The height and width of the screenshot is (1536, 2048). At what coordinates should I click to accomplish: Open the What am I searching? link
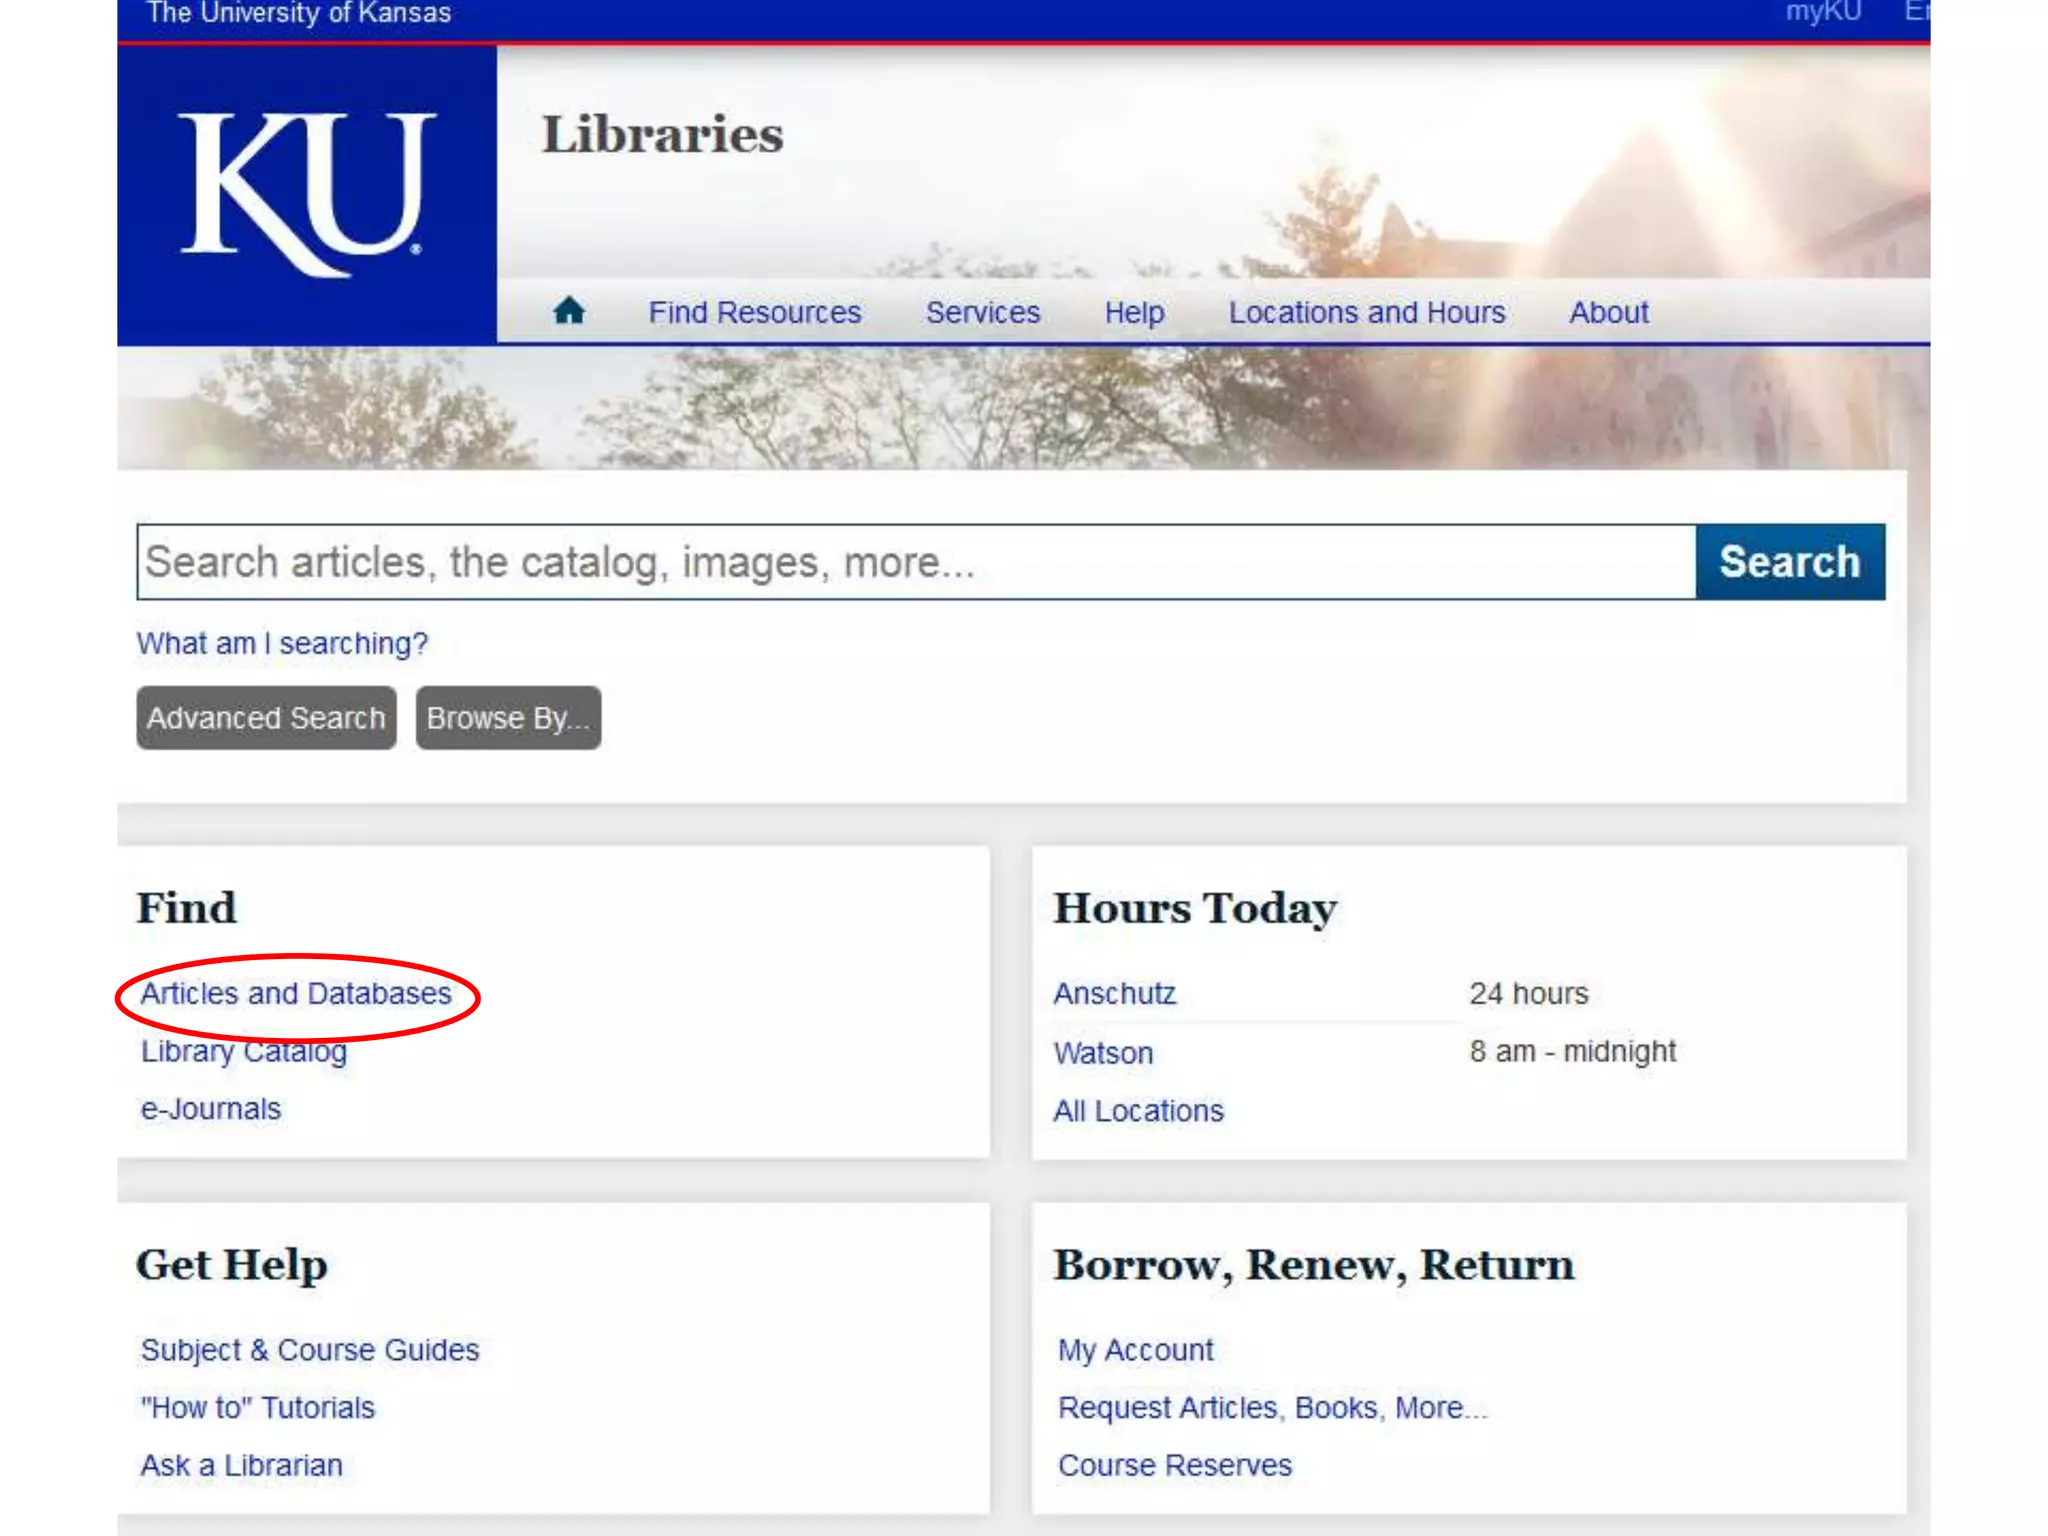pyautogui.click(x=282, y=643)
